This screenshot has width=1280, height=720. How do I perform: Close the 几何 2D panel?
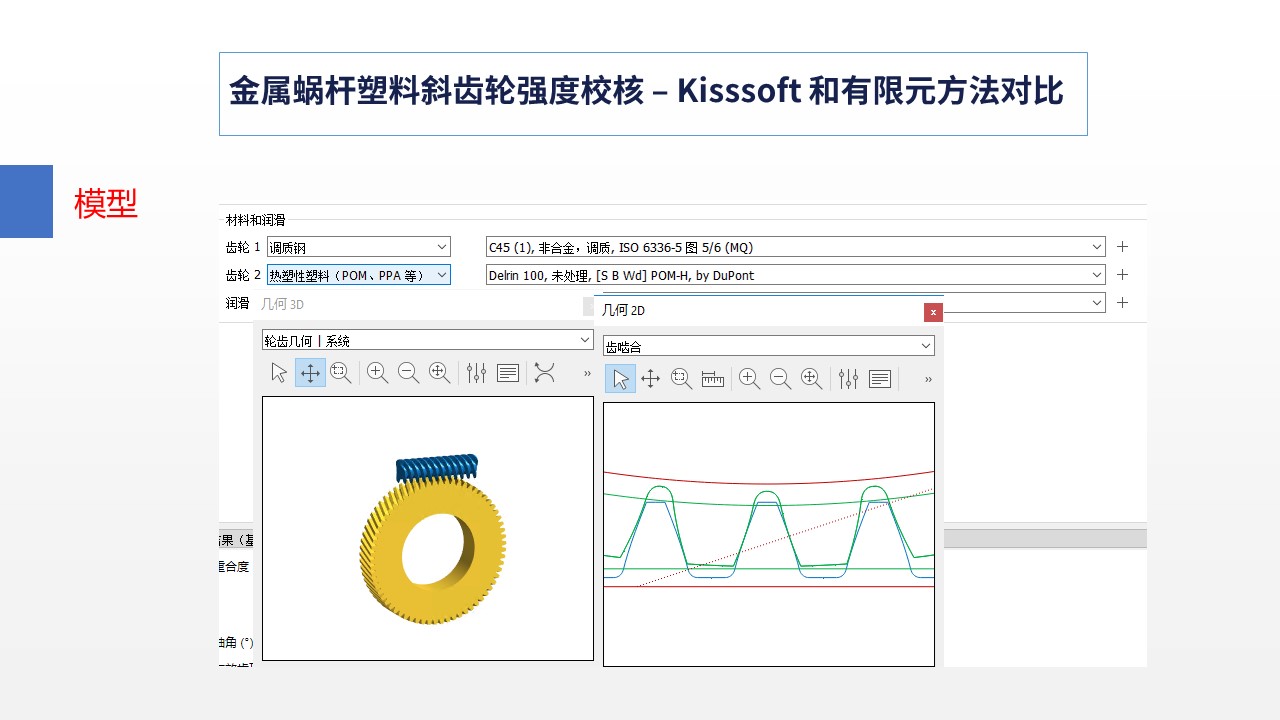[933, 312]
